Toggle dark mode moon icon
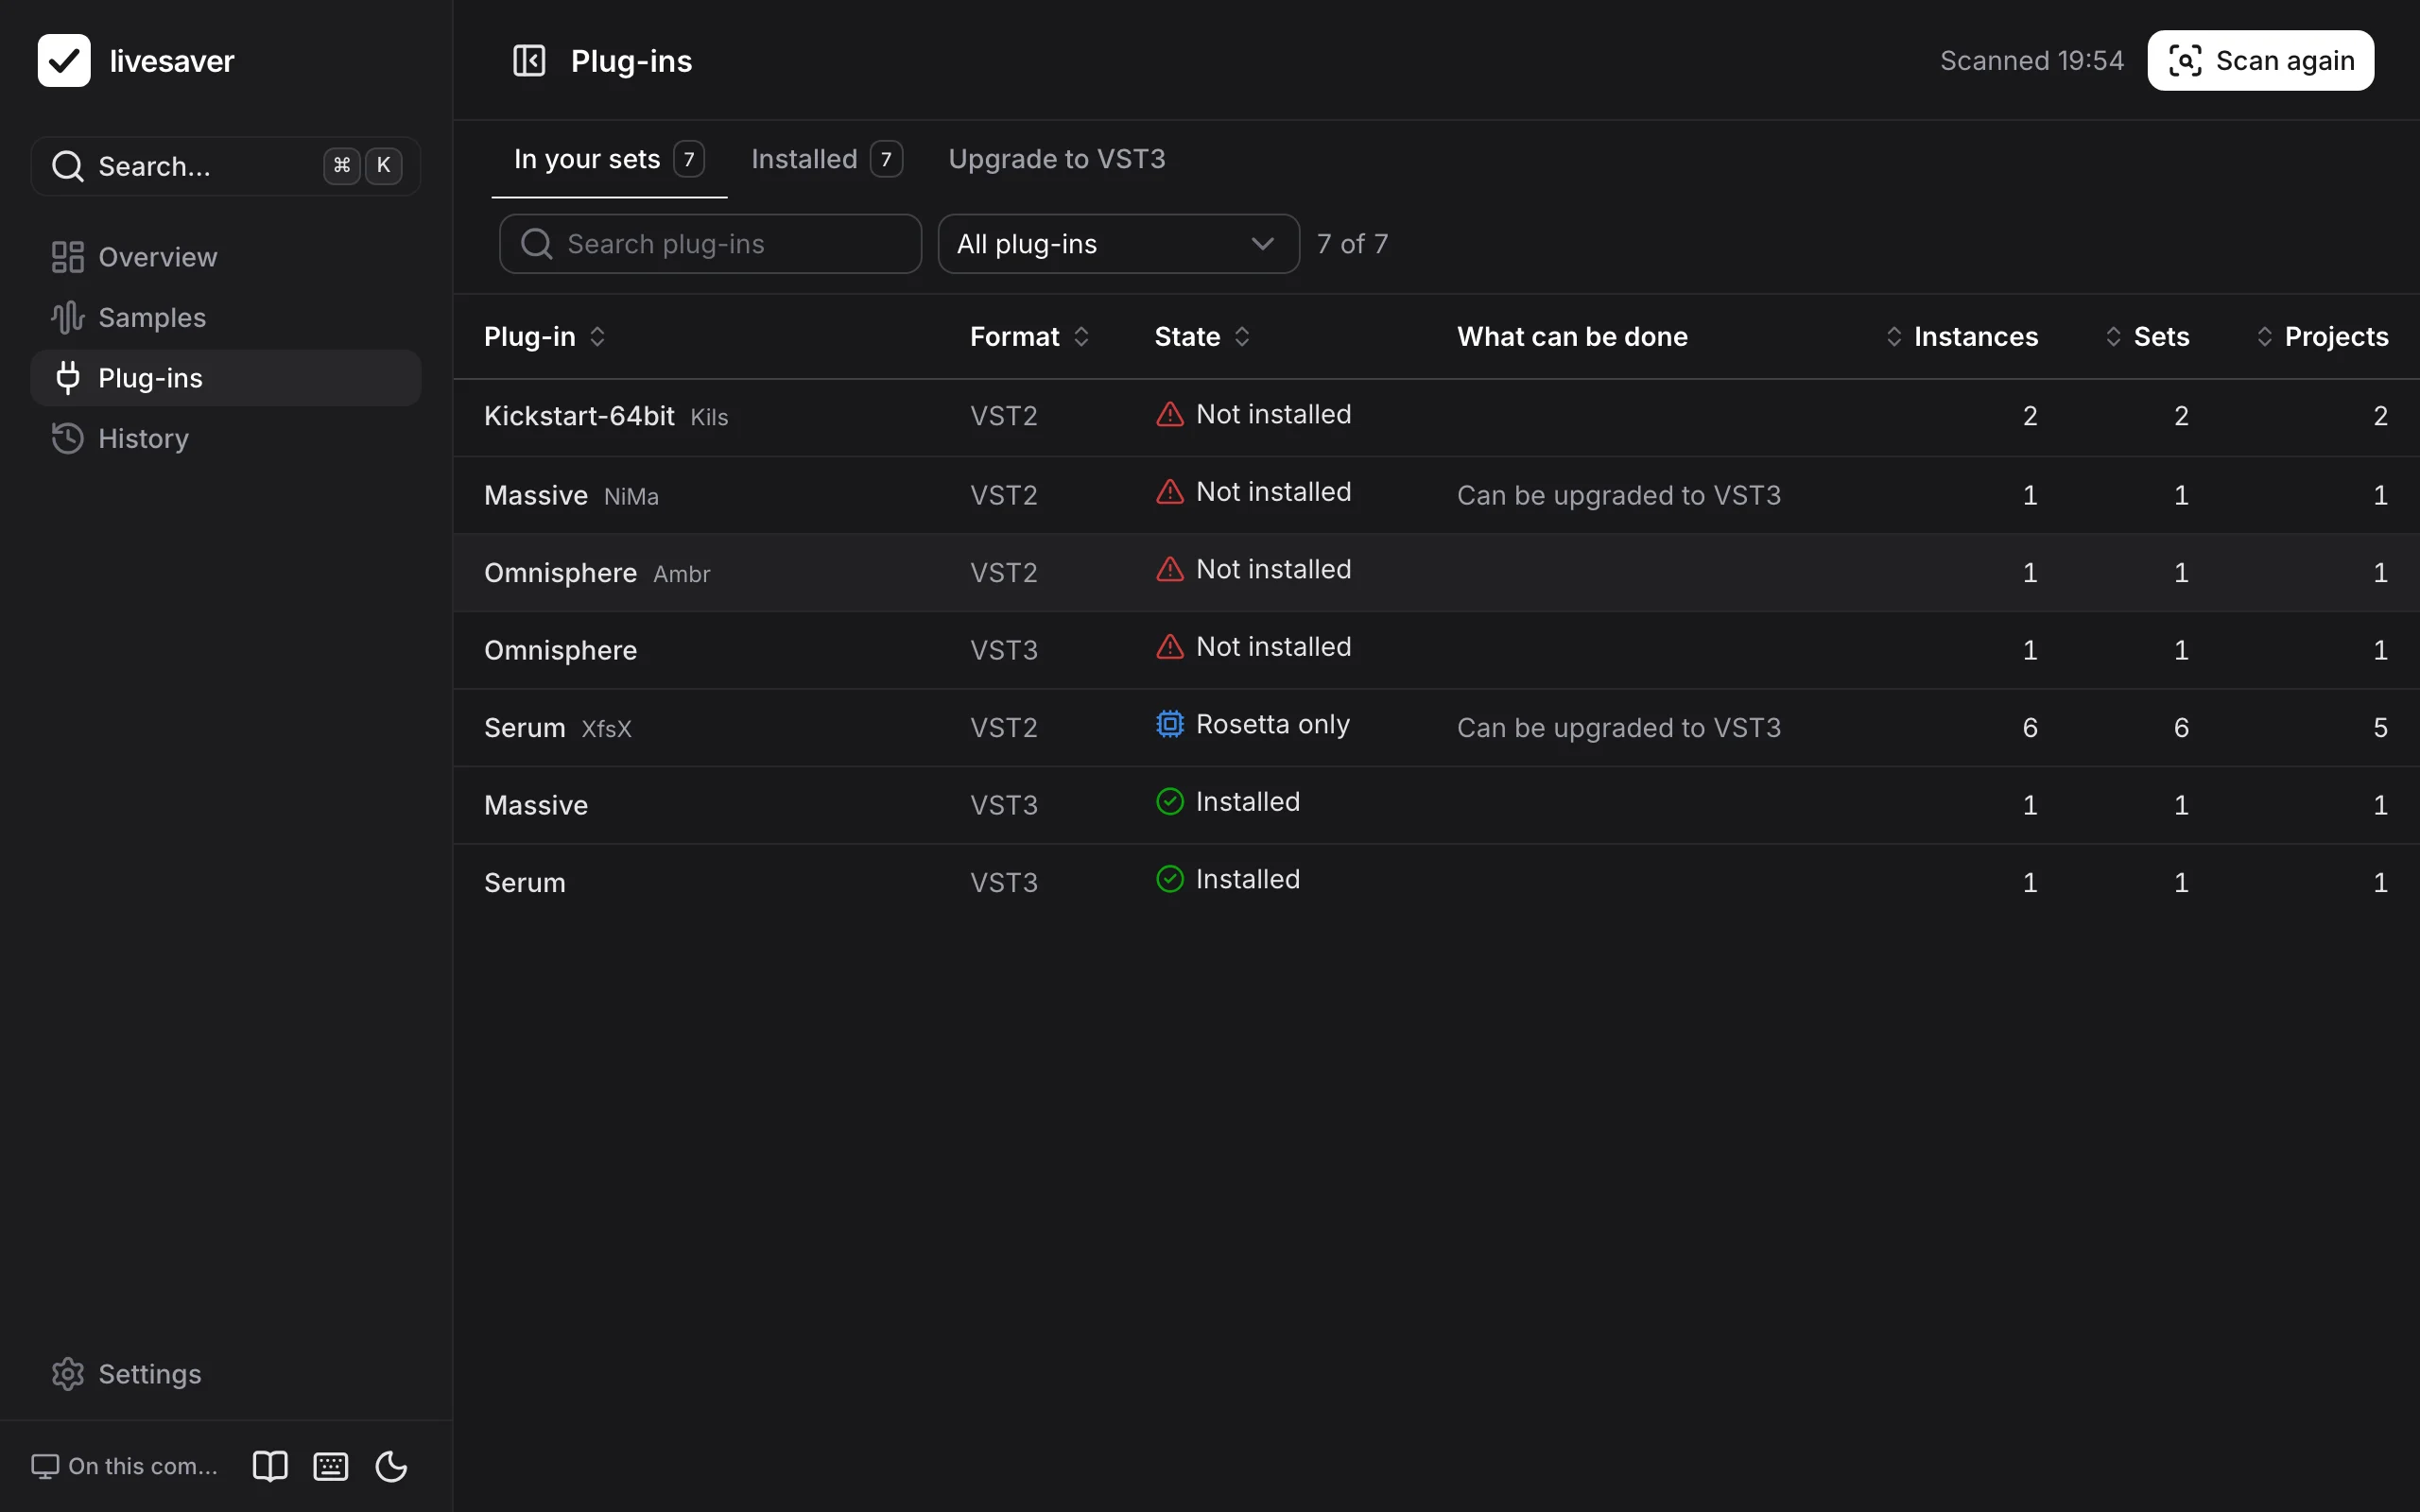 [391, 1466]
